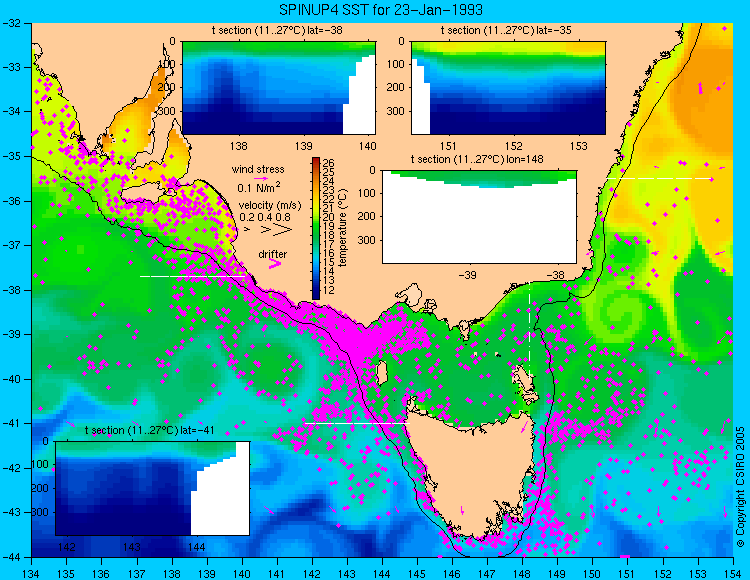Click the magenta wind stress arrow in the legend
750x580 pixels.
[x=259, y=179]
